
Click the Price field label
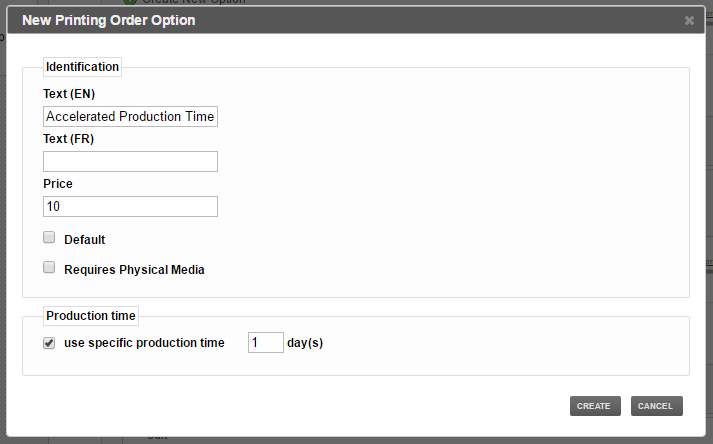click(x=58, y=184)
